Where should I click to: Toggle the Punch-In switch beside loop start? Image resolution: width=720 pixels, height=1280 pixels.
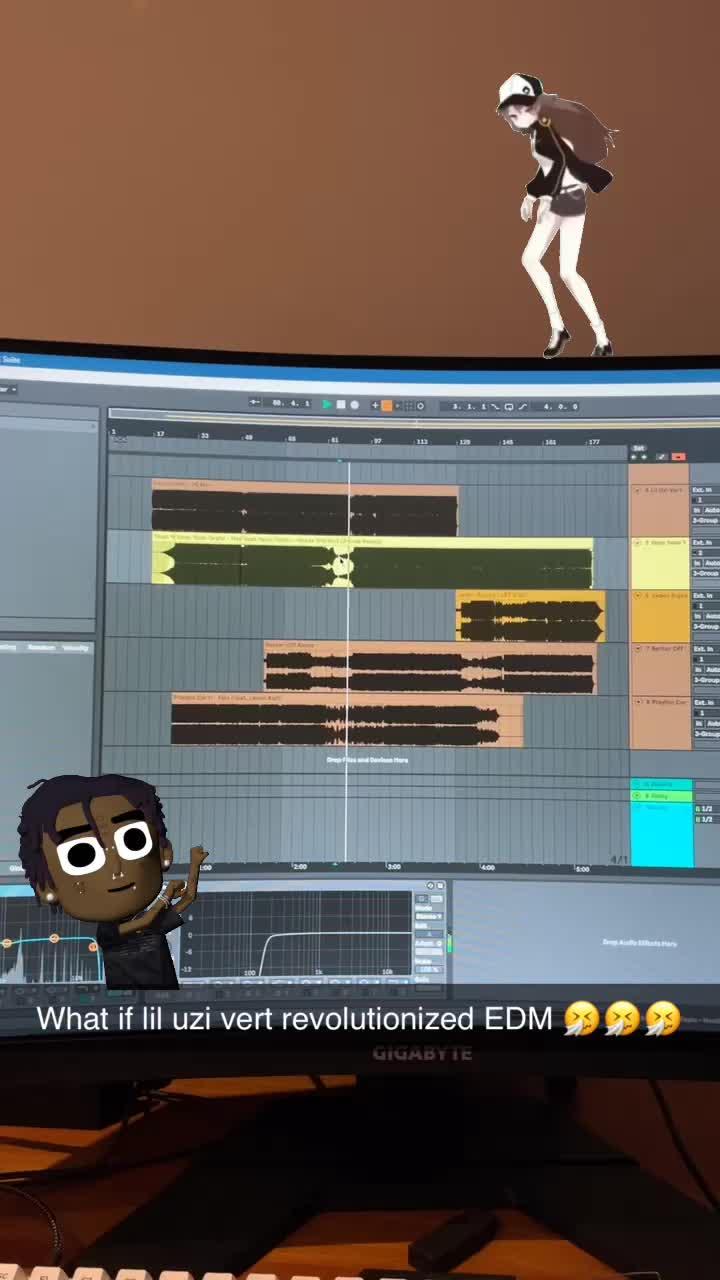pyautogui.click(x=496, y=406)
